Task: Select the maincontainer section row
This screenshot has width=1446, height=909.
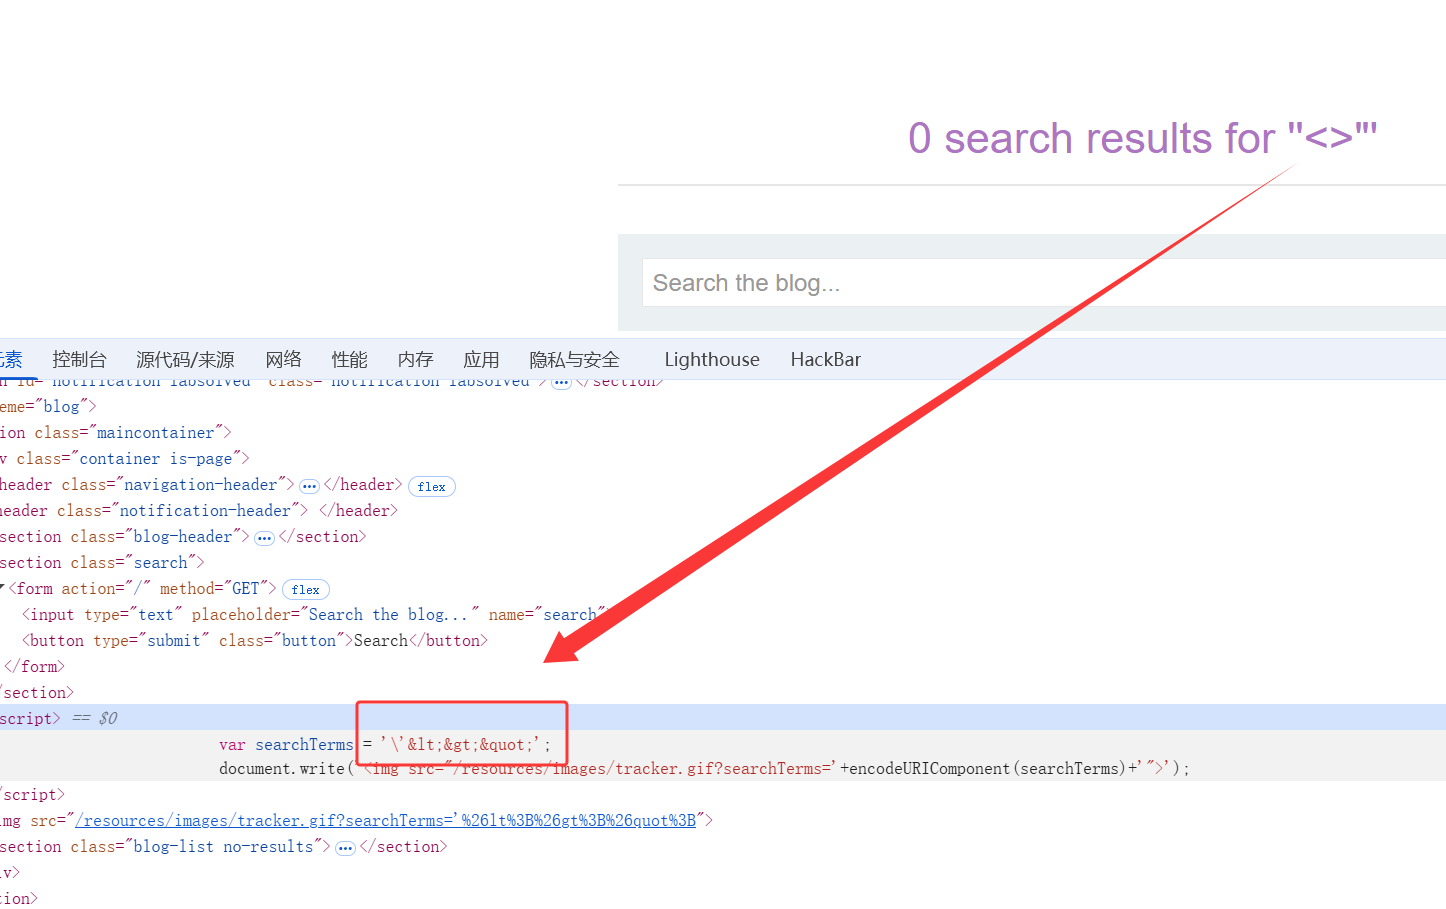Action: point(116,432)
